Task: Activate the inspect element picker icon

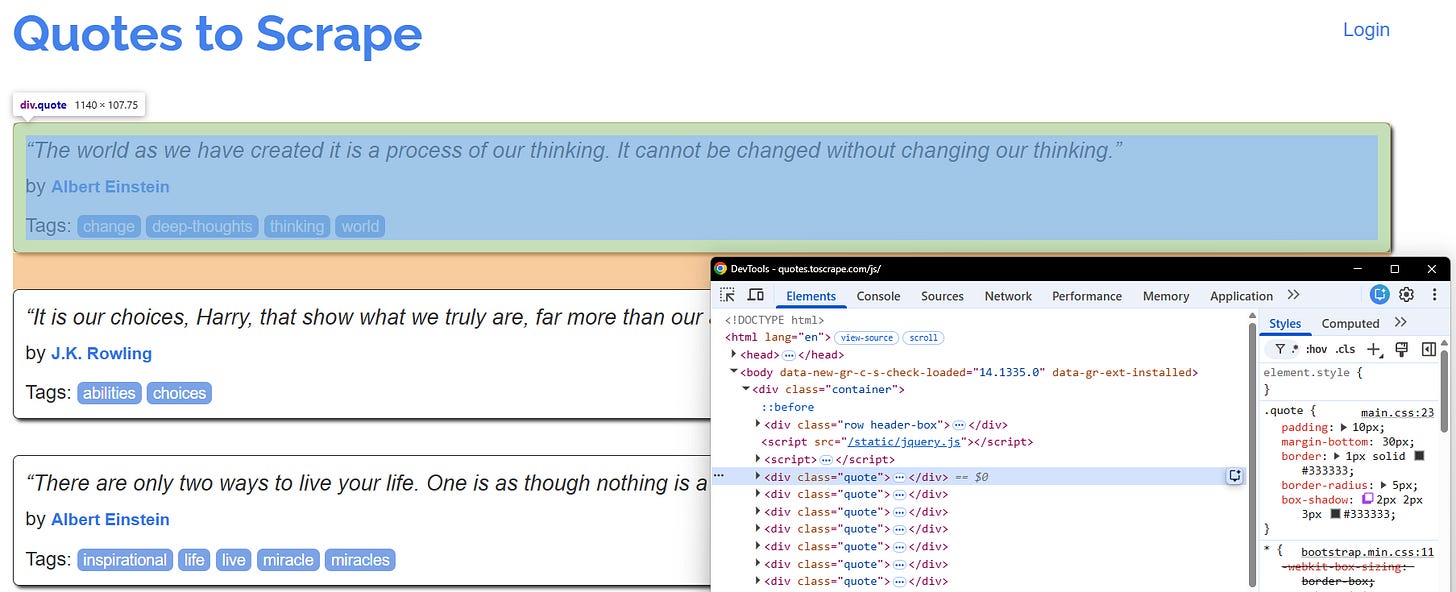Action: point(728,295)
